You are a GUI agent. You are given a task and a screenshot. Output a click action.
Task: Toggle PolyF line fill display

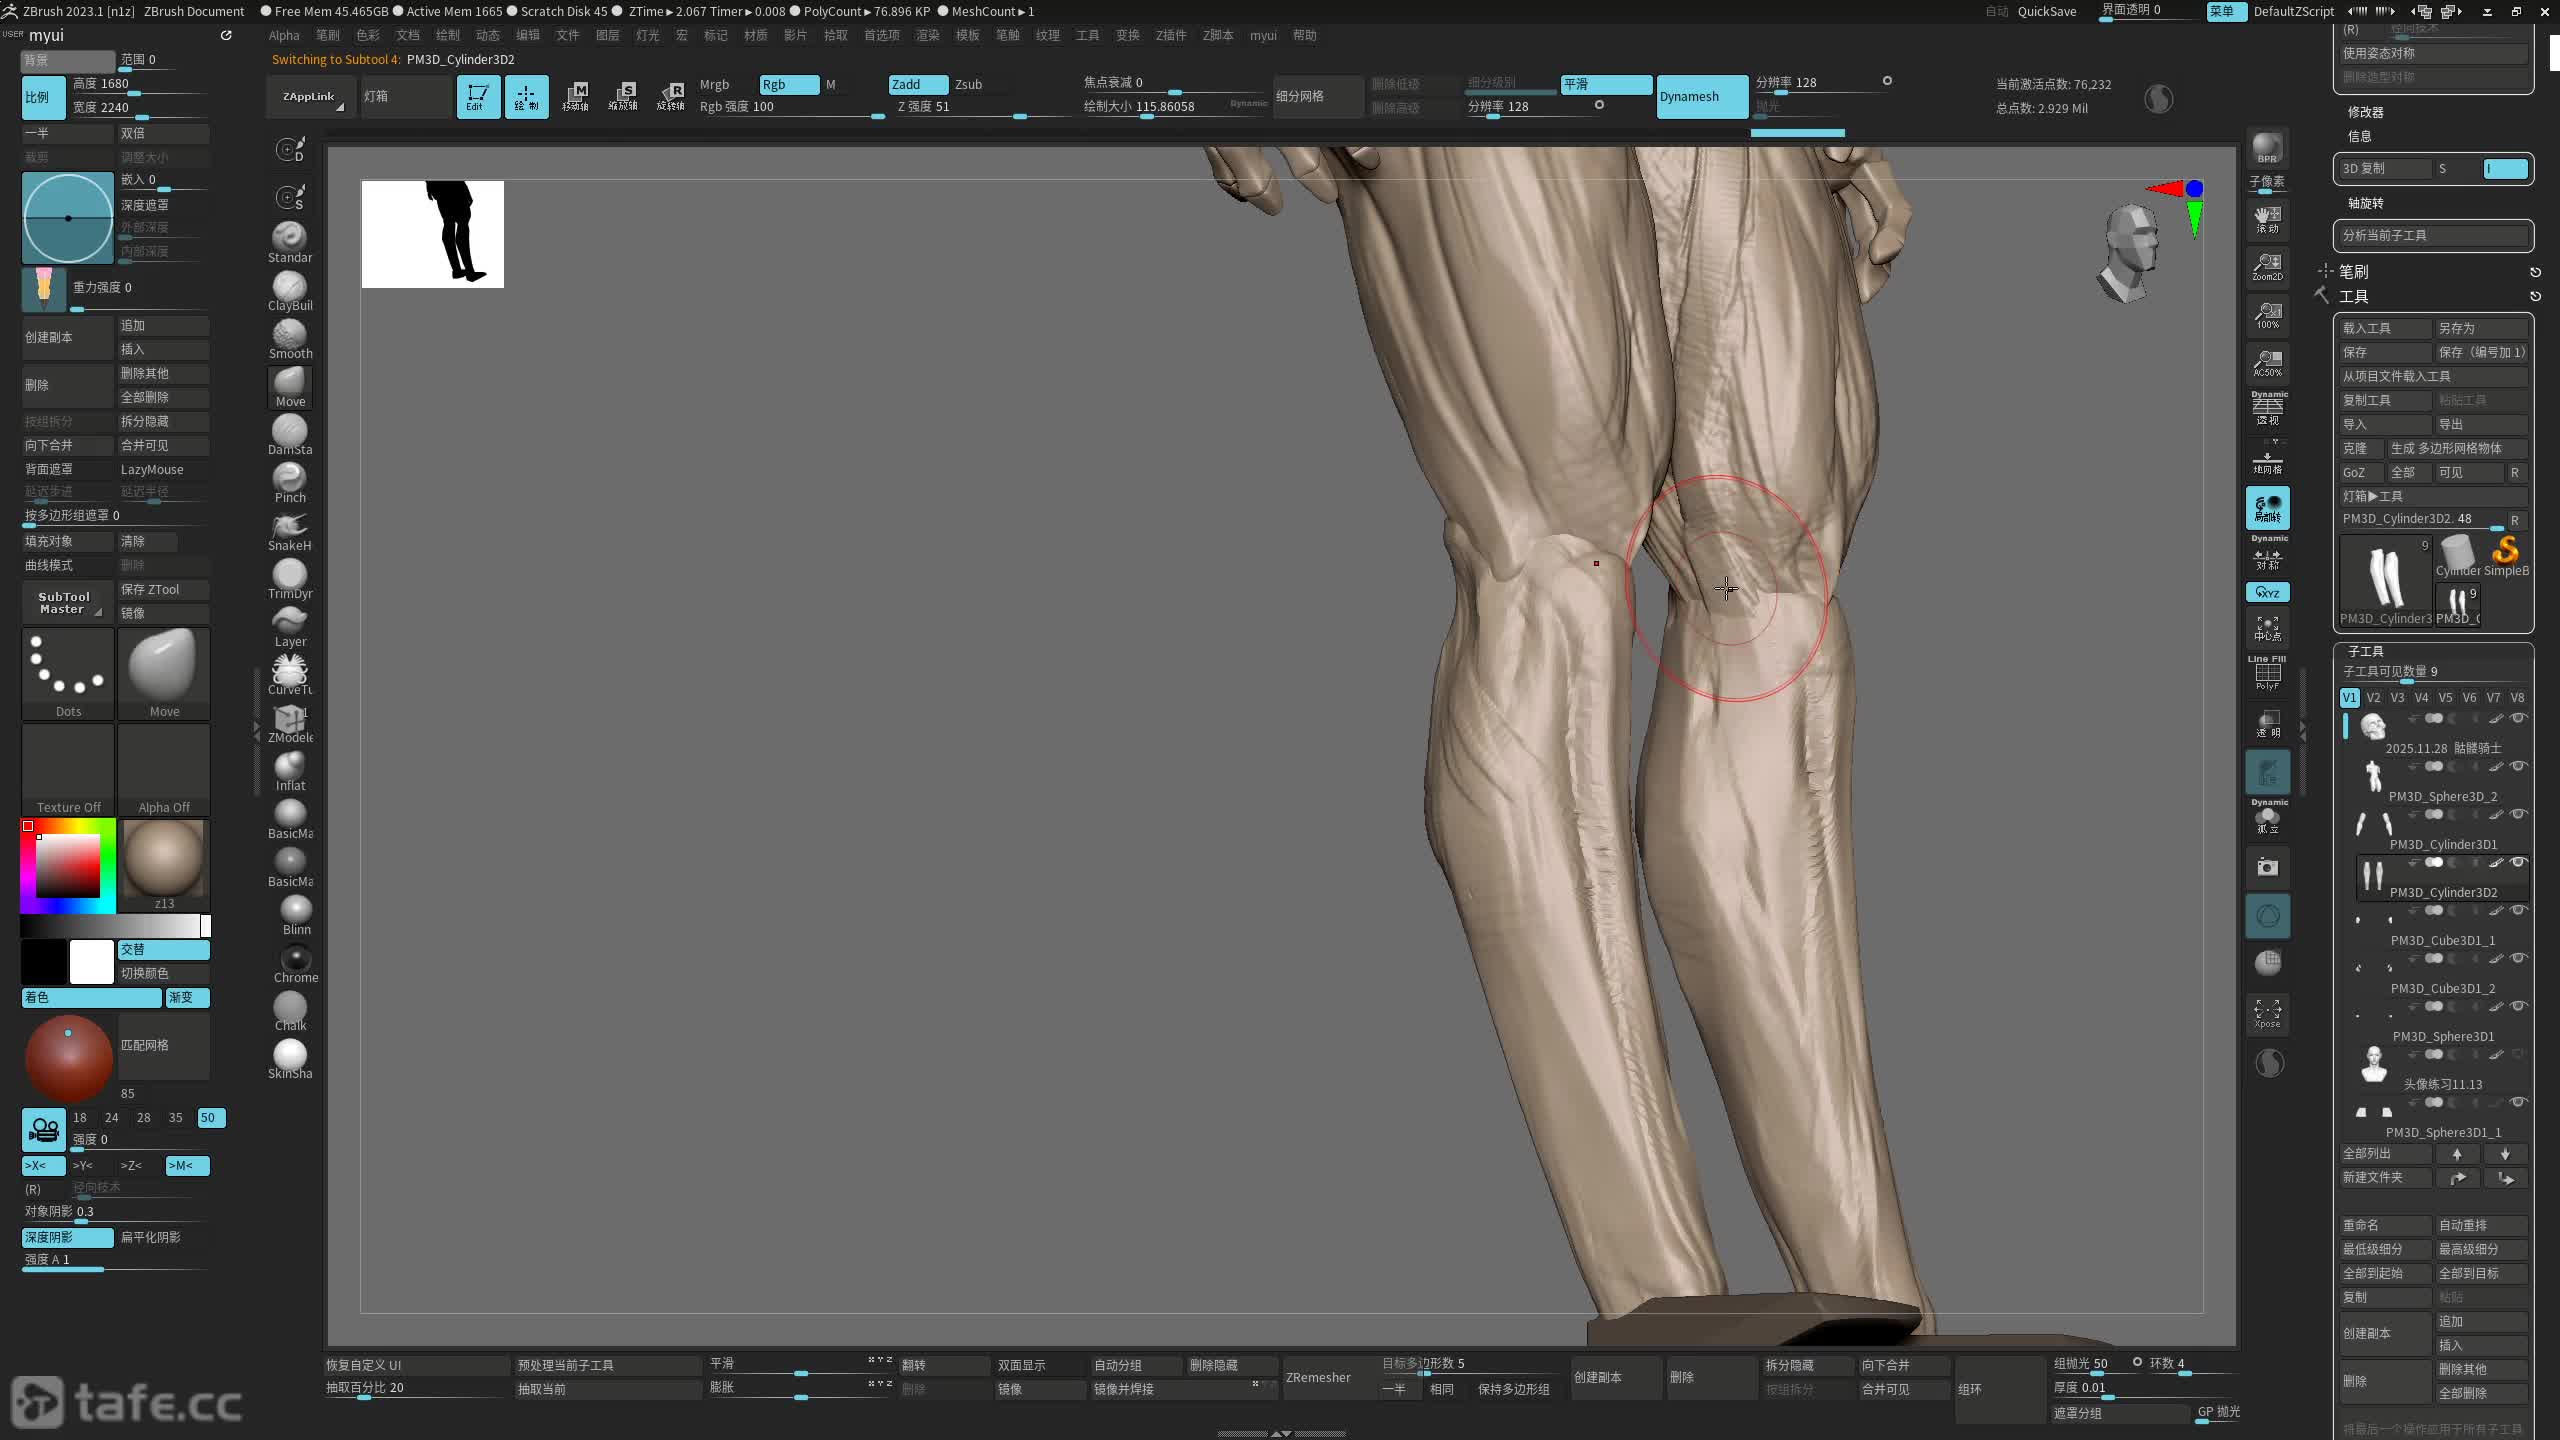(2267, 676)
